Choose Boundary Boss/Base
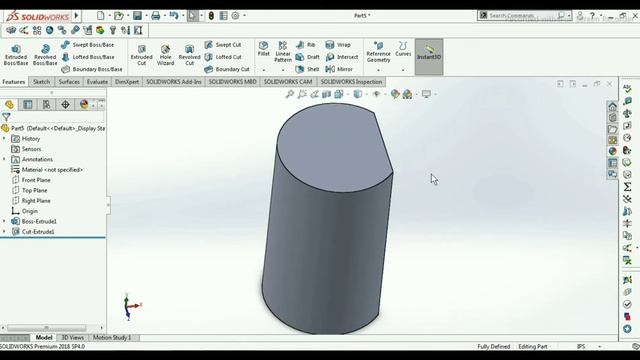This screenshot has width=640, height=360. tap(92, 69)
